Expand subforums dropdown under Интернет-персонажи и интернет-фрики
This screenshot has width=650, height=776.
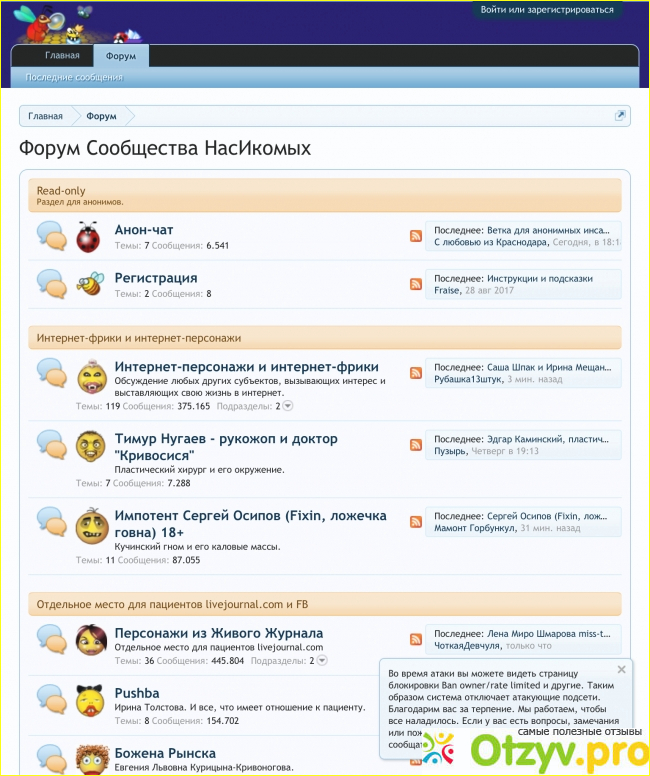pyautogui.click(x=288, y=406)
